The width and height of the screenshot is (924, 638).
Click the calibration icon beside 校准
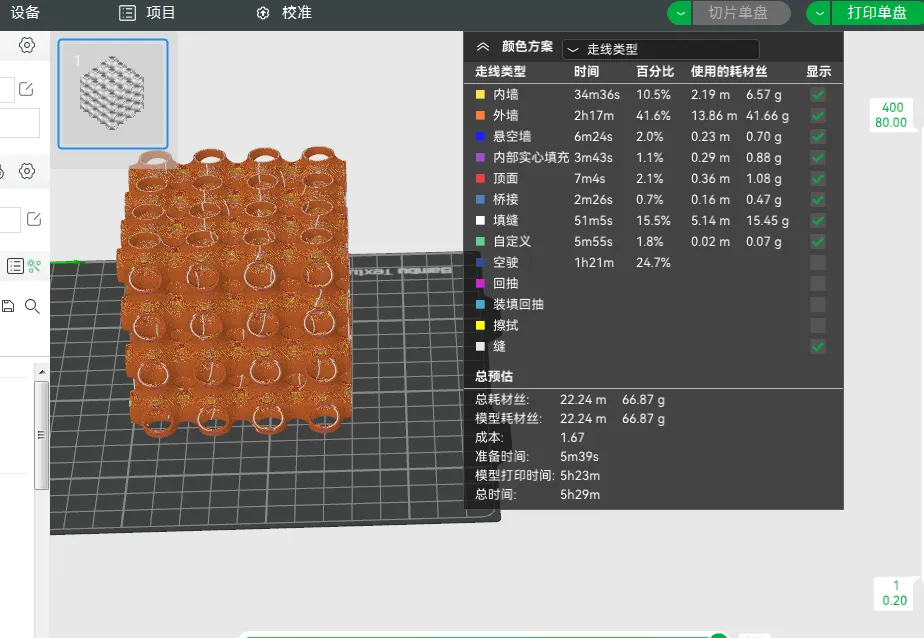263,13
